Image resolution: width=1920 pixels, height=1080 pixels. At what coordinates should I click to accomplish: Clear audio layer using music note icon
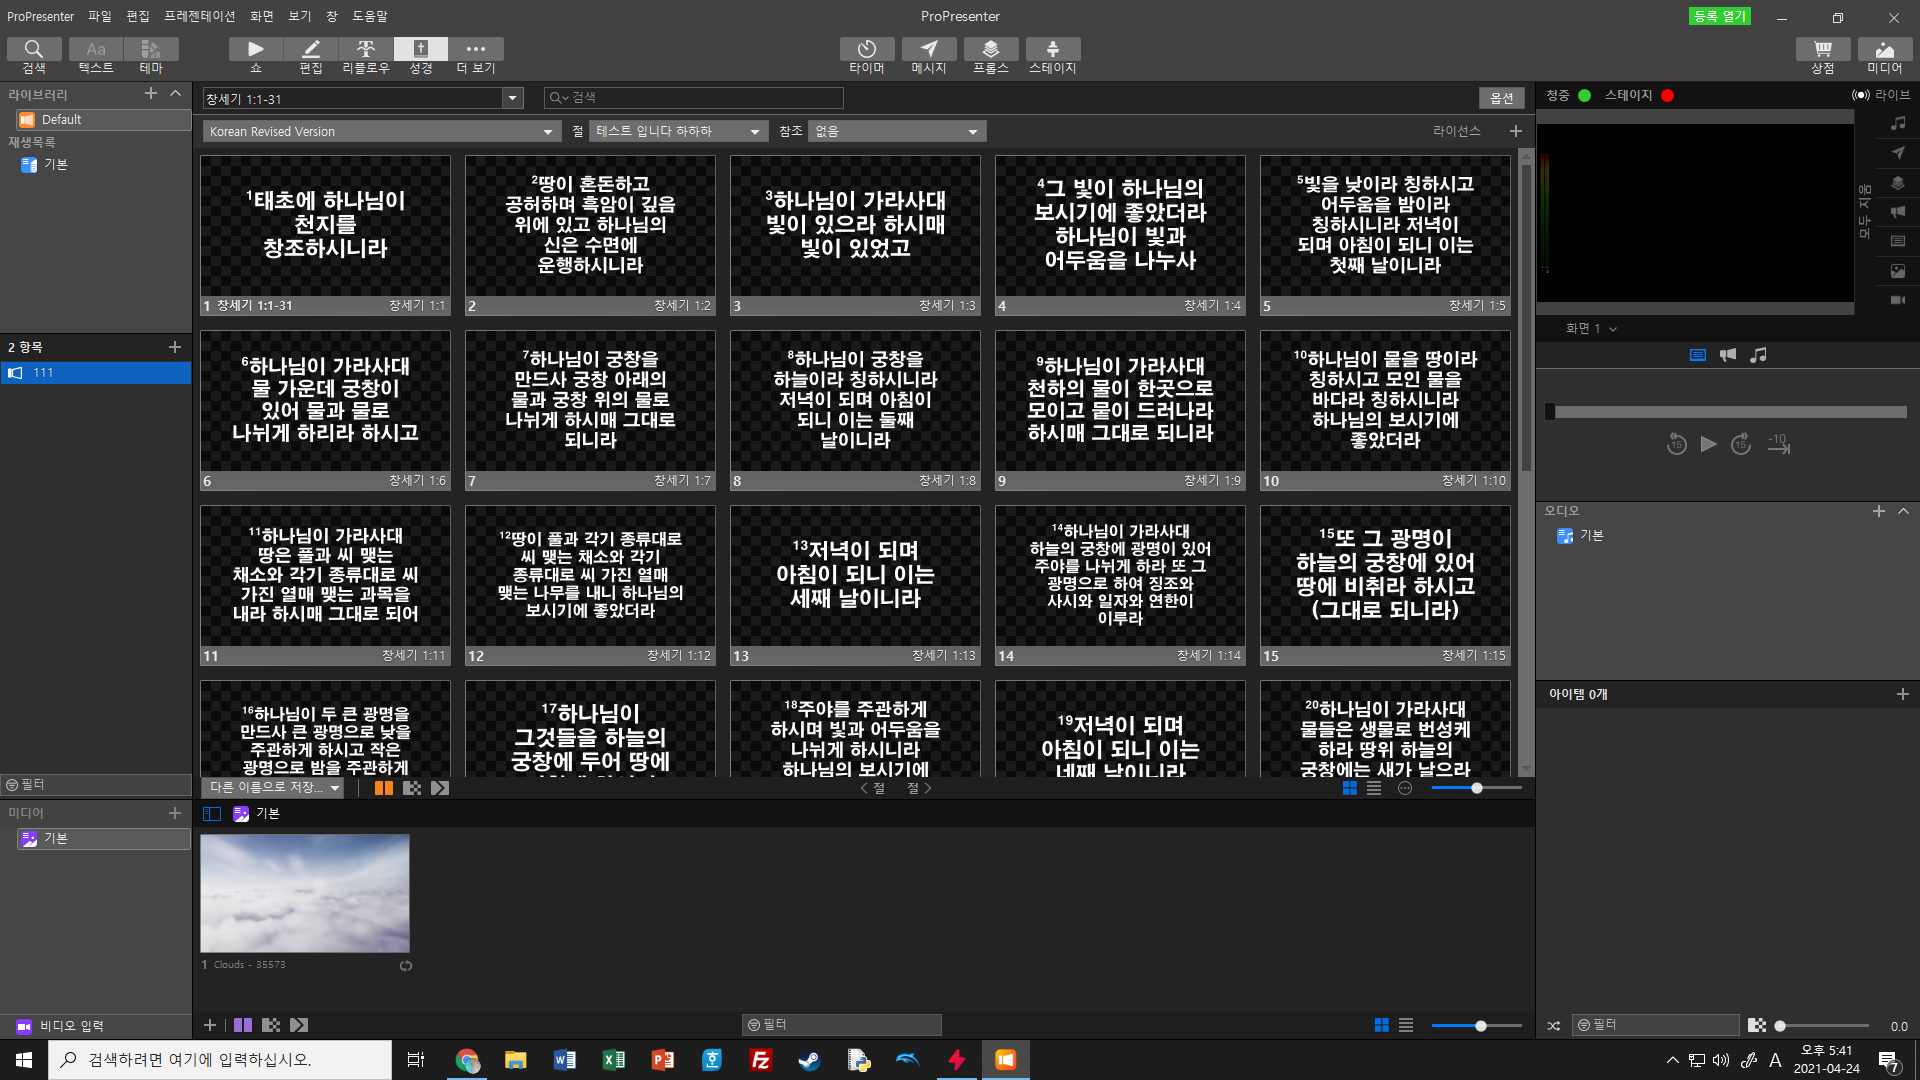1897,123
